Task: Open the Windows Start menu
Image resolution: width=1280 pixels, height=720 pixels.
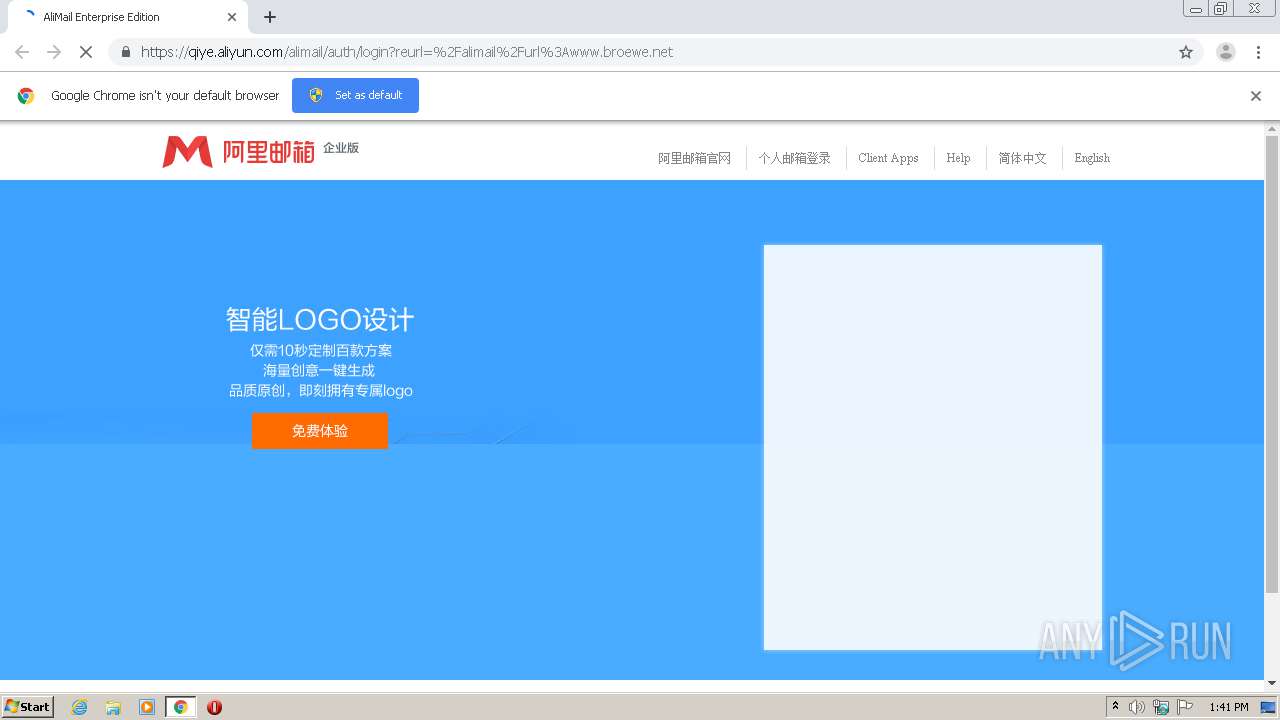Action: (28, 706)
